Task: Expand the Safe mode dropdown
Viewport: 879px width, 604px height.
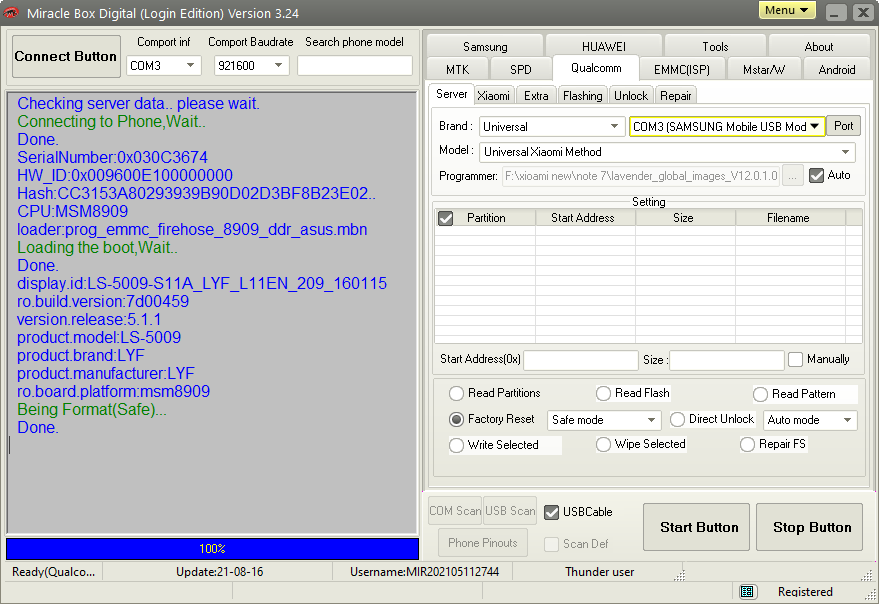Action: click(x=651, y=419)
